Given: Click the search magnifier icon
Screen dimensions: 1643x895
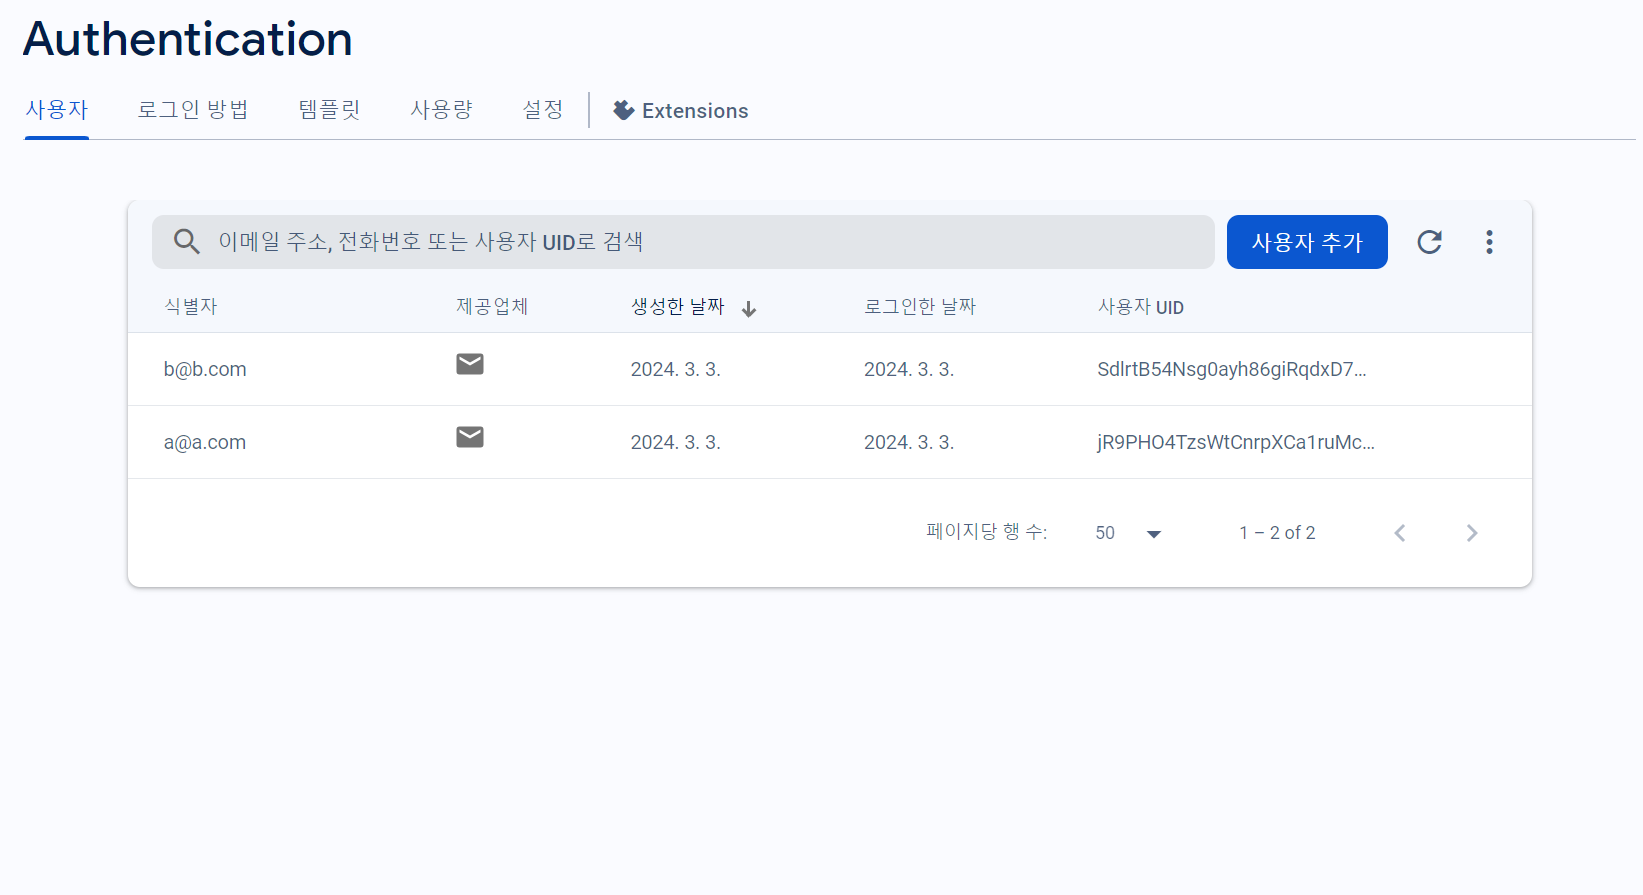Looking at the screenshot, I should 187,241.
